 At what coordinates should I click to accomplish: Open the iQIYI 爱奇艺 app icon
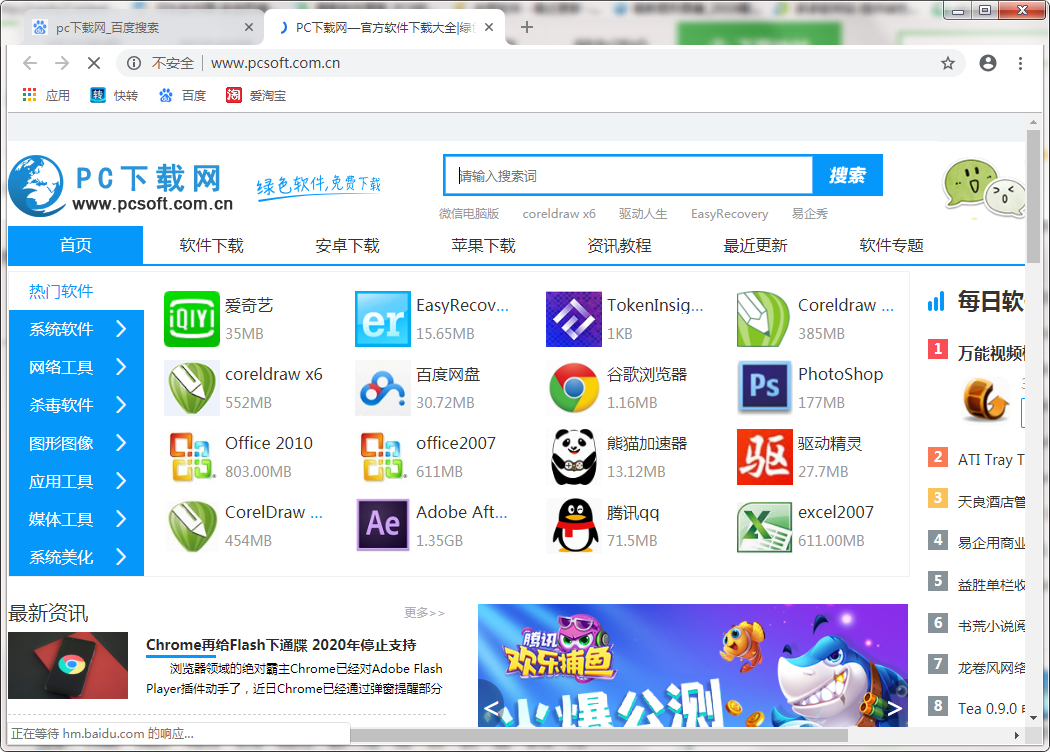point(192,319)
